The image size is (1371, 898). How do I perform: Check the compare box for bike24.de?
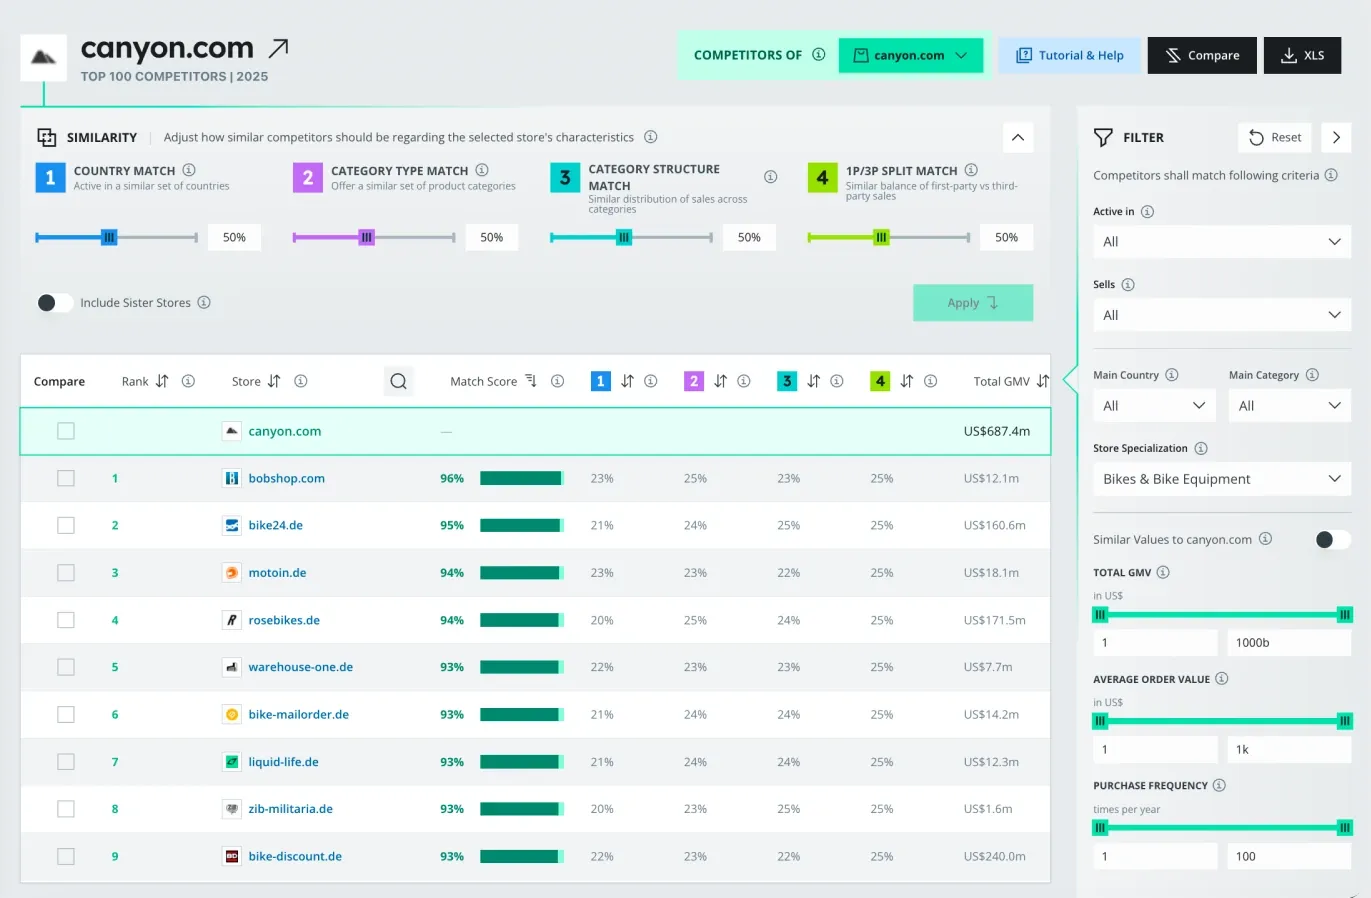pyautogui.click(x=66, y=525)
